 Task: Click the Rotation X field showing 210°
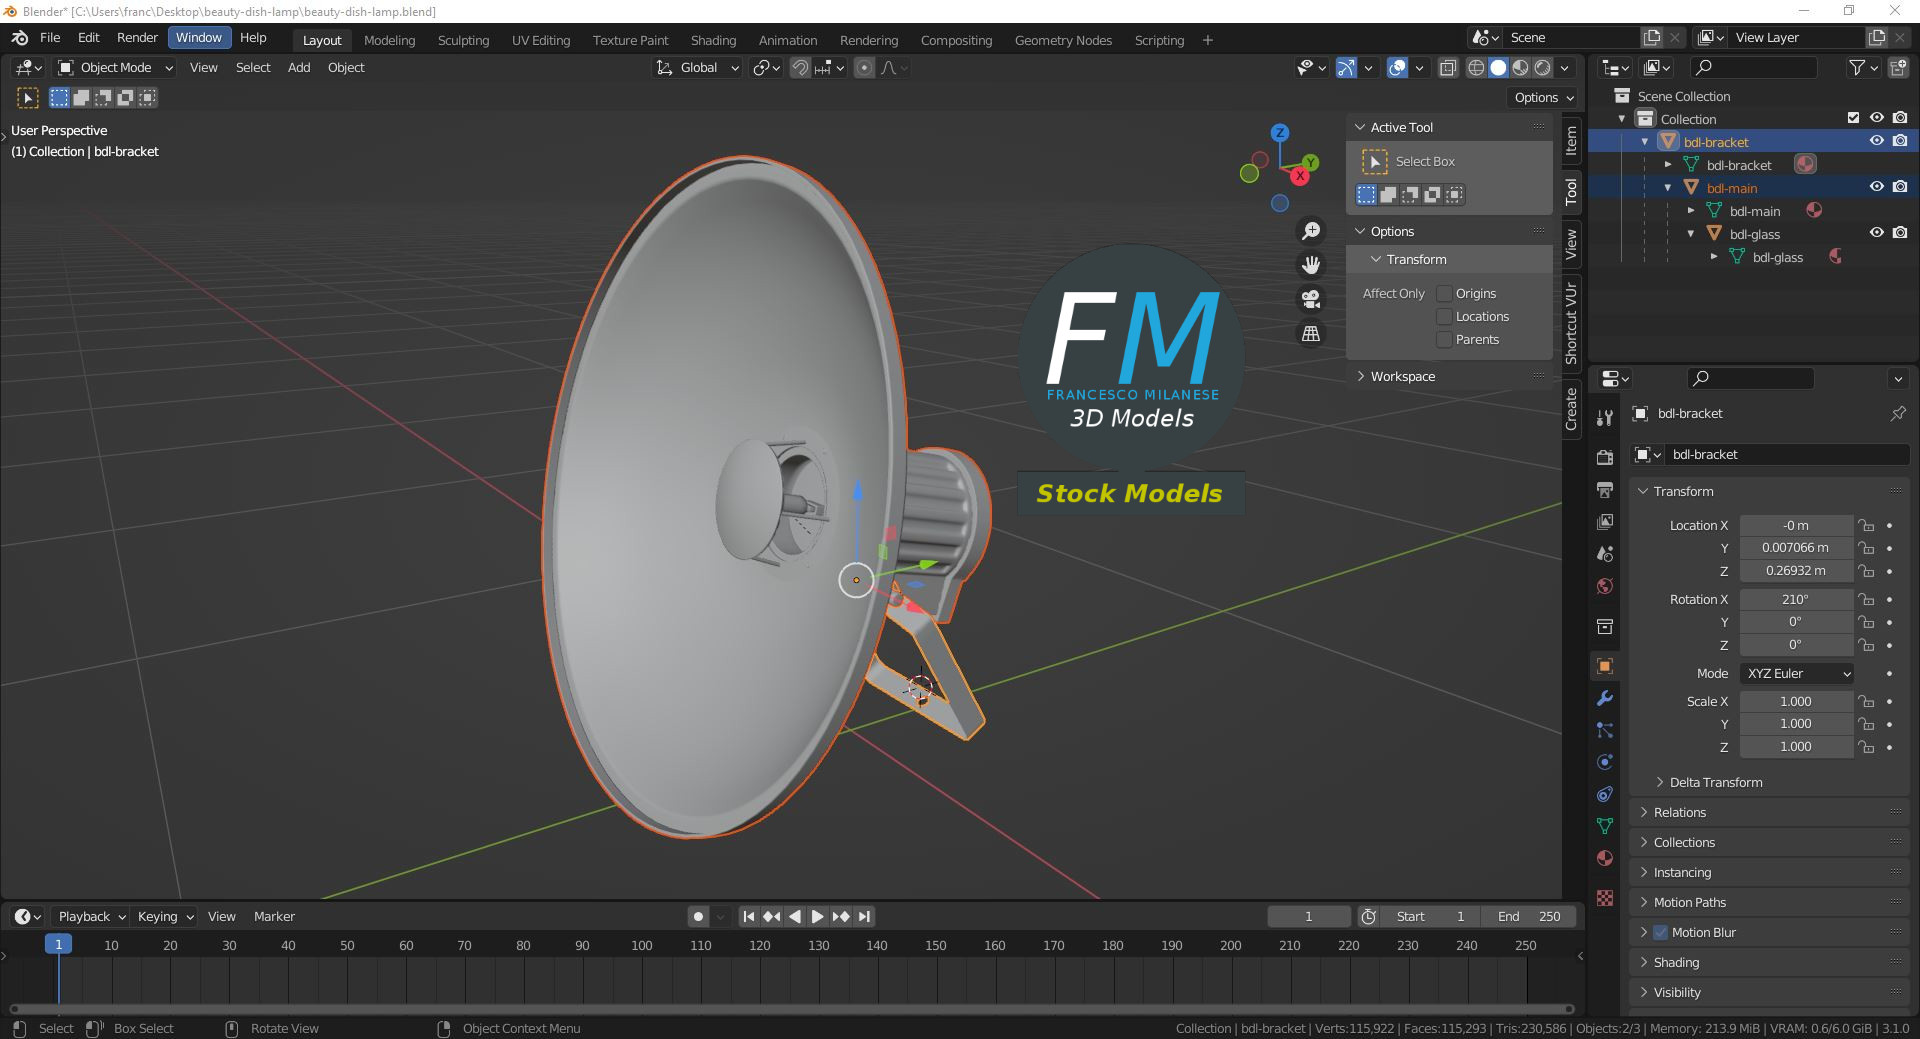pos(1796,600)
